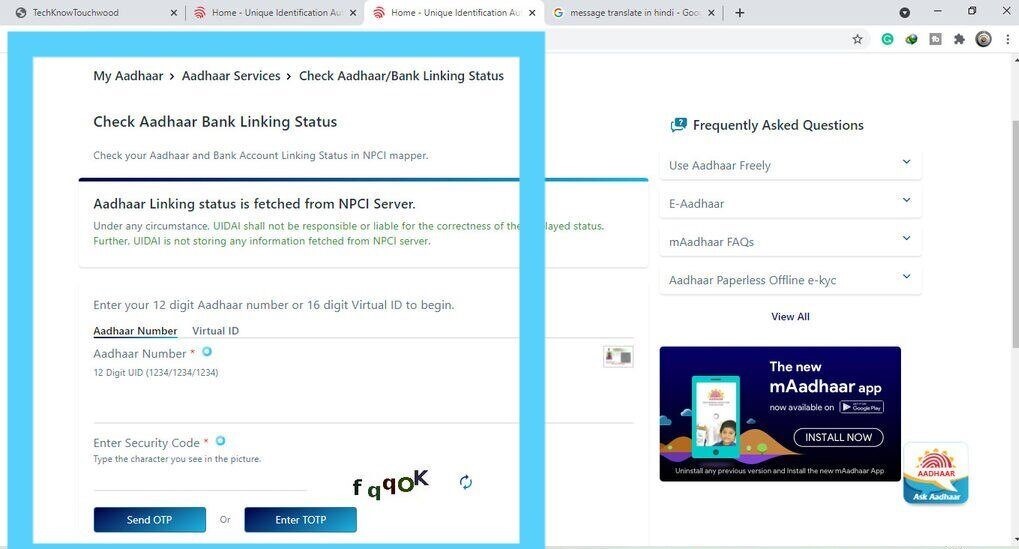Click the Frequently Asked Questions icon
The image size is (1019, 549).
tap(678, 125)
